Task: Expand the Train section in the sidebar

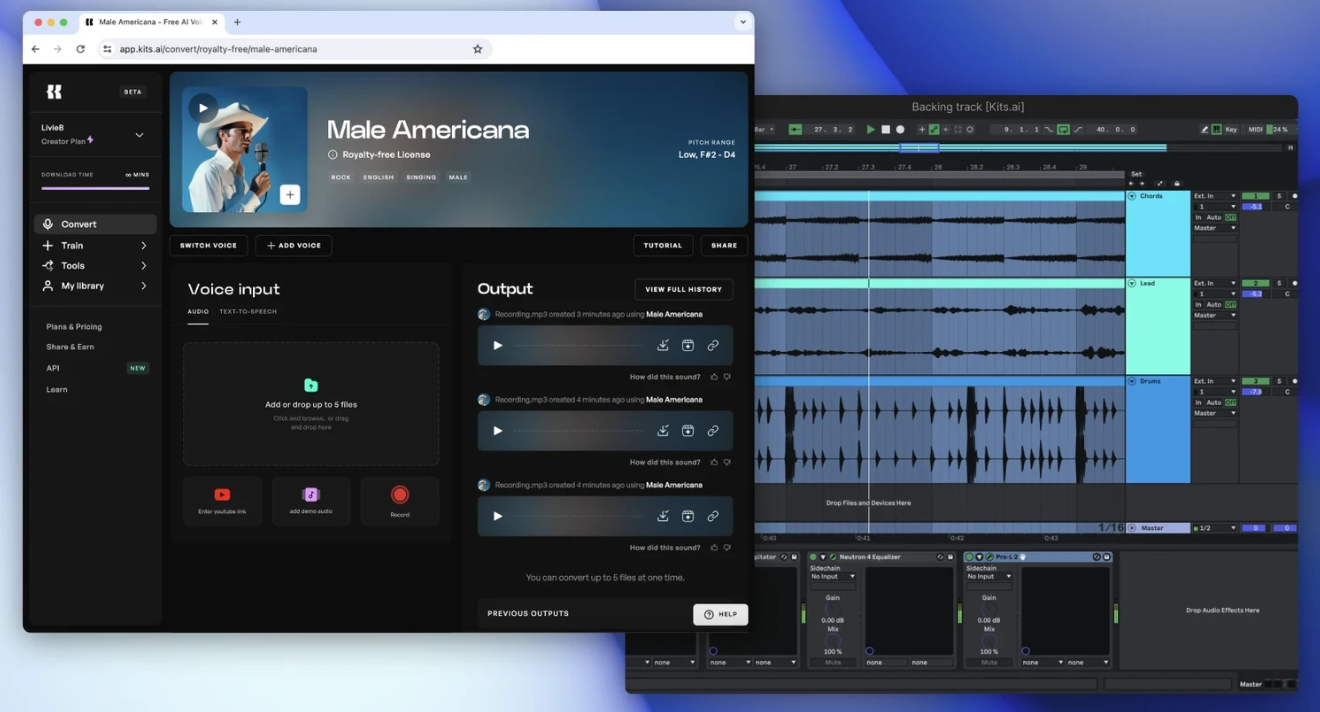Action: 70,245
